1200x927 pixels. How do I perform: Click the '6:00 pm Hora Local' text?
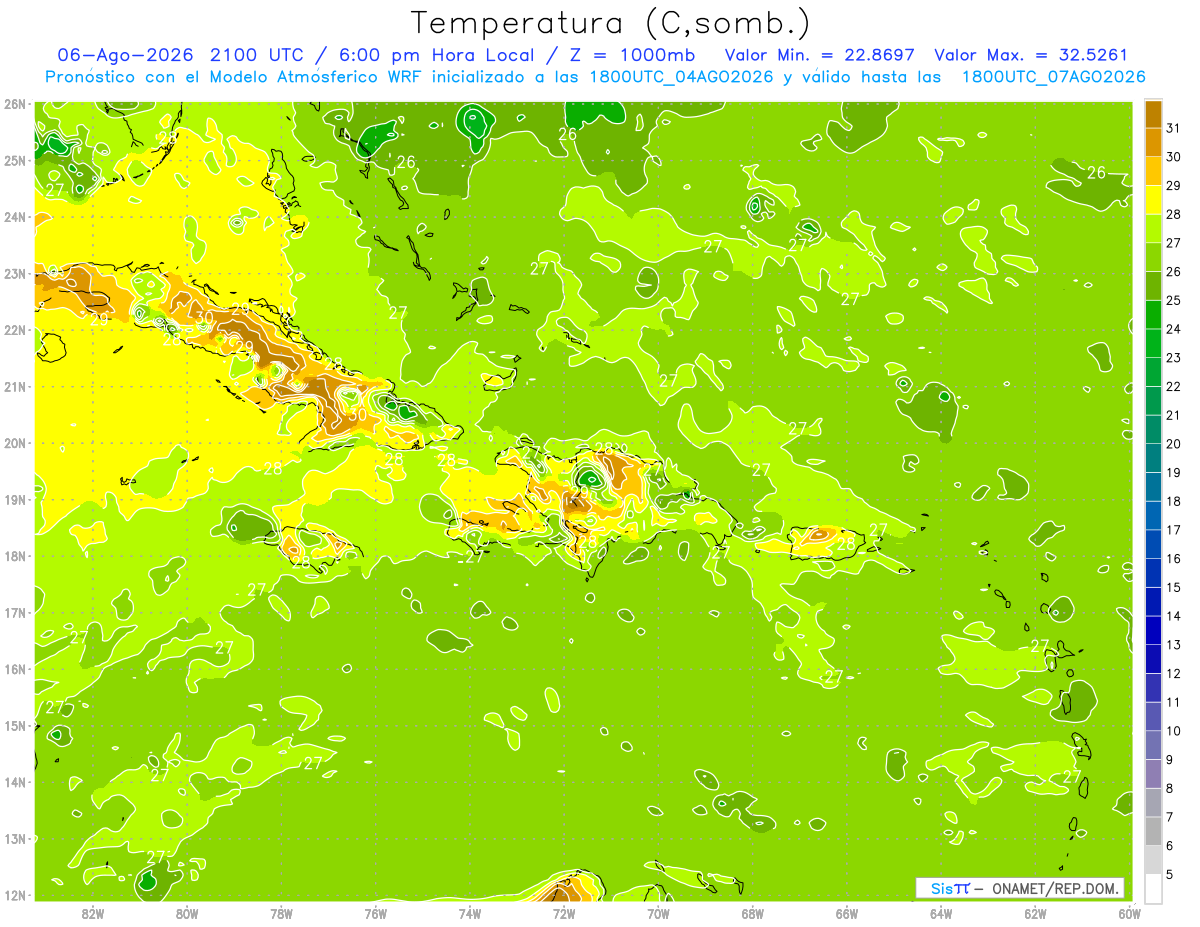coord(440,55)
